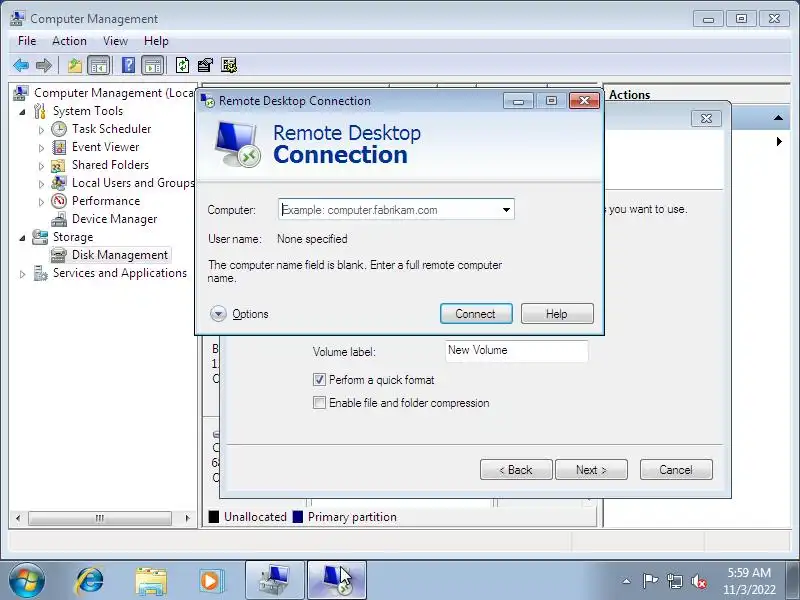Cancel the New Volume wizard
The height and width of the screenshot is (600, 800).
coord(676,469)
